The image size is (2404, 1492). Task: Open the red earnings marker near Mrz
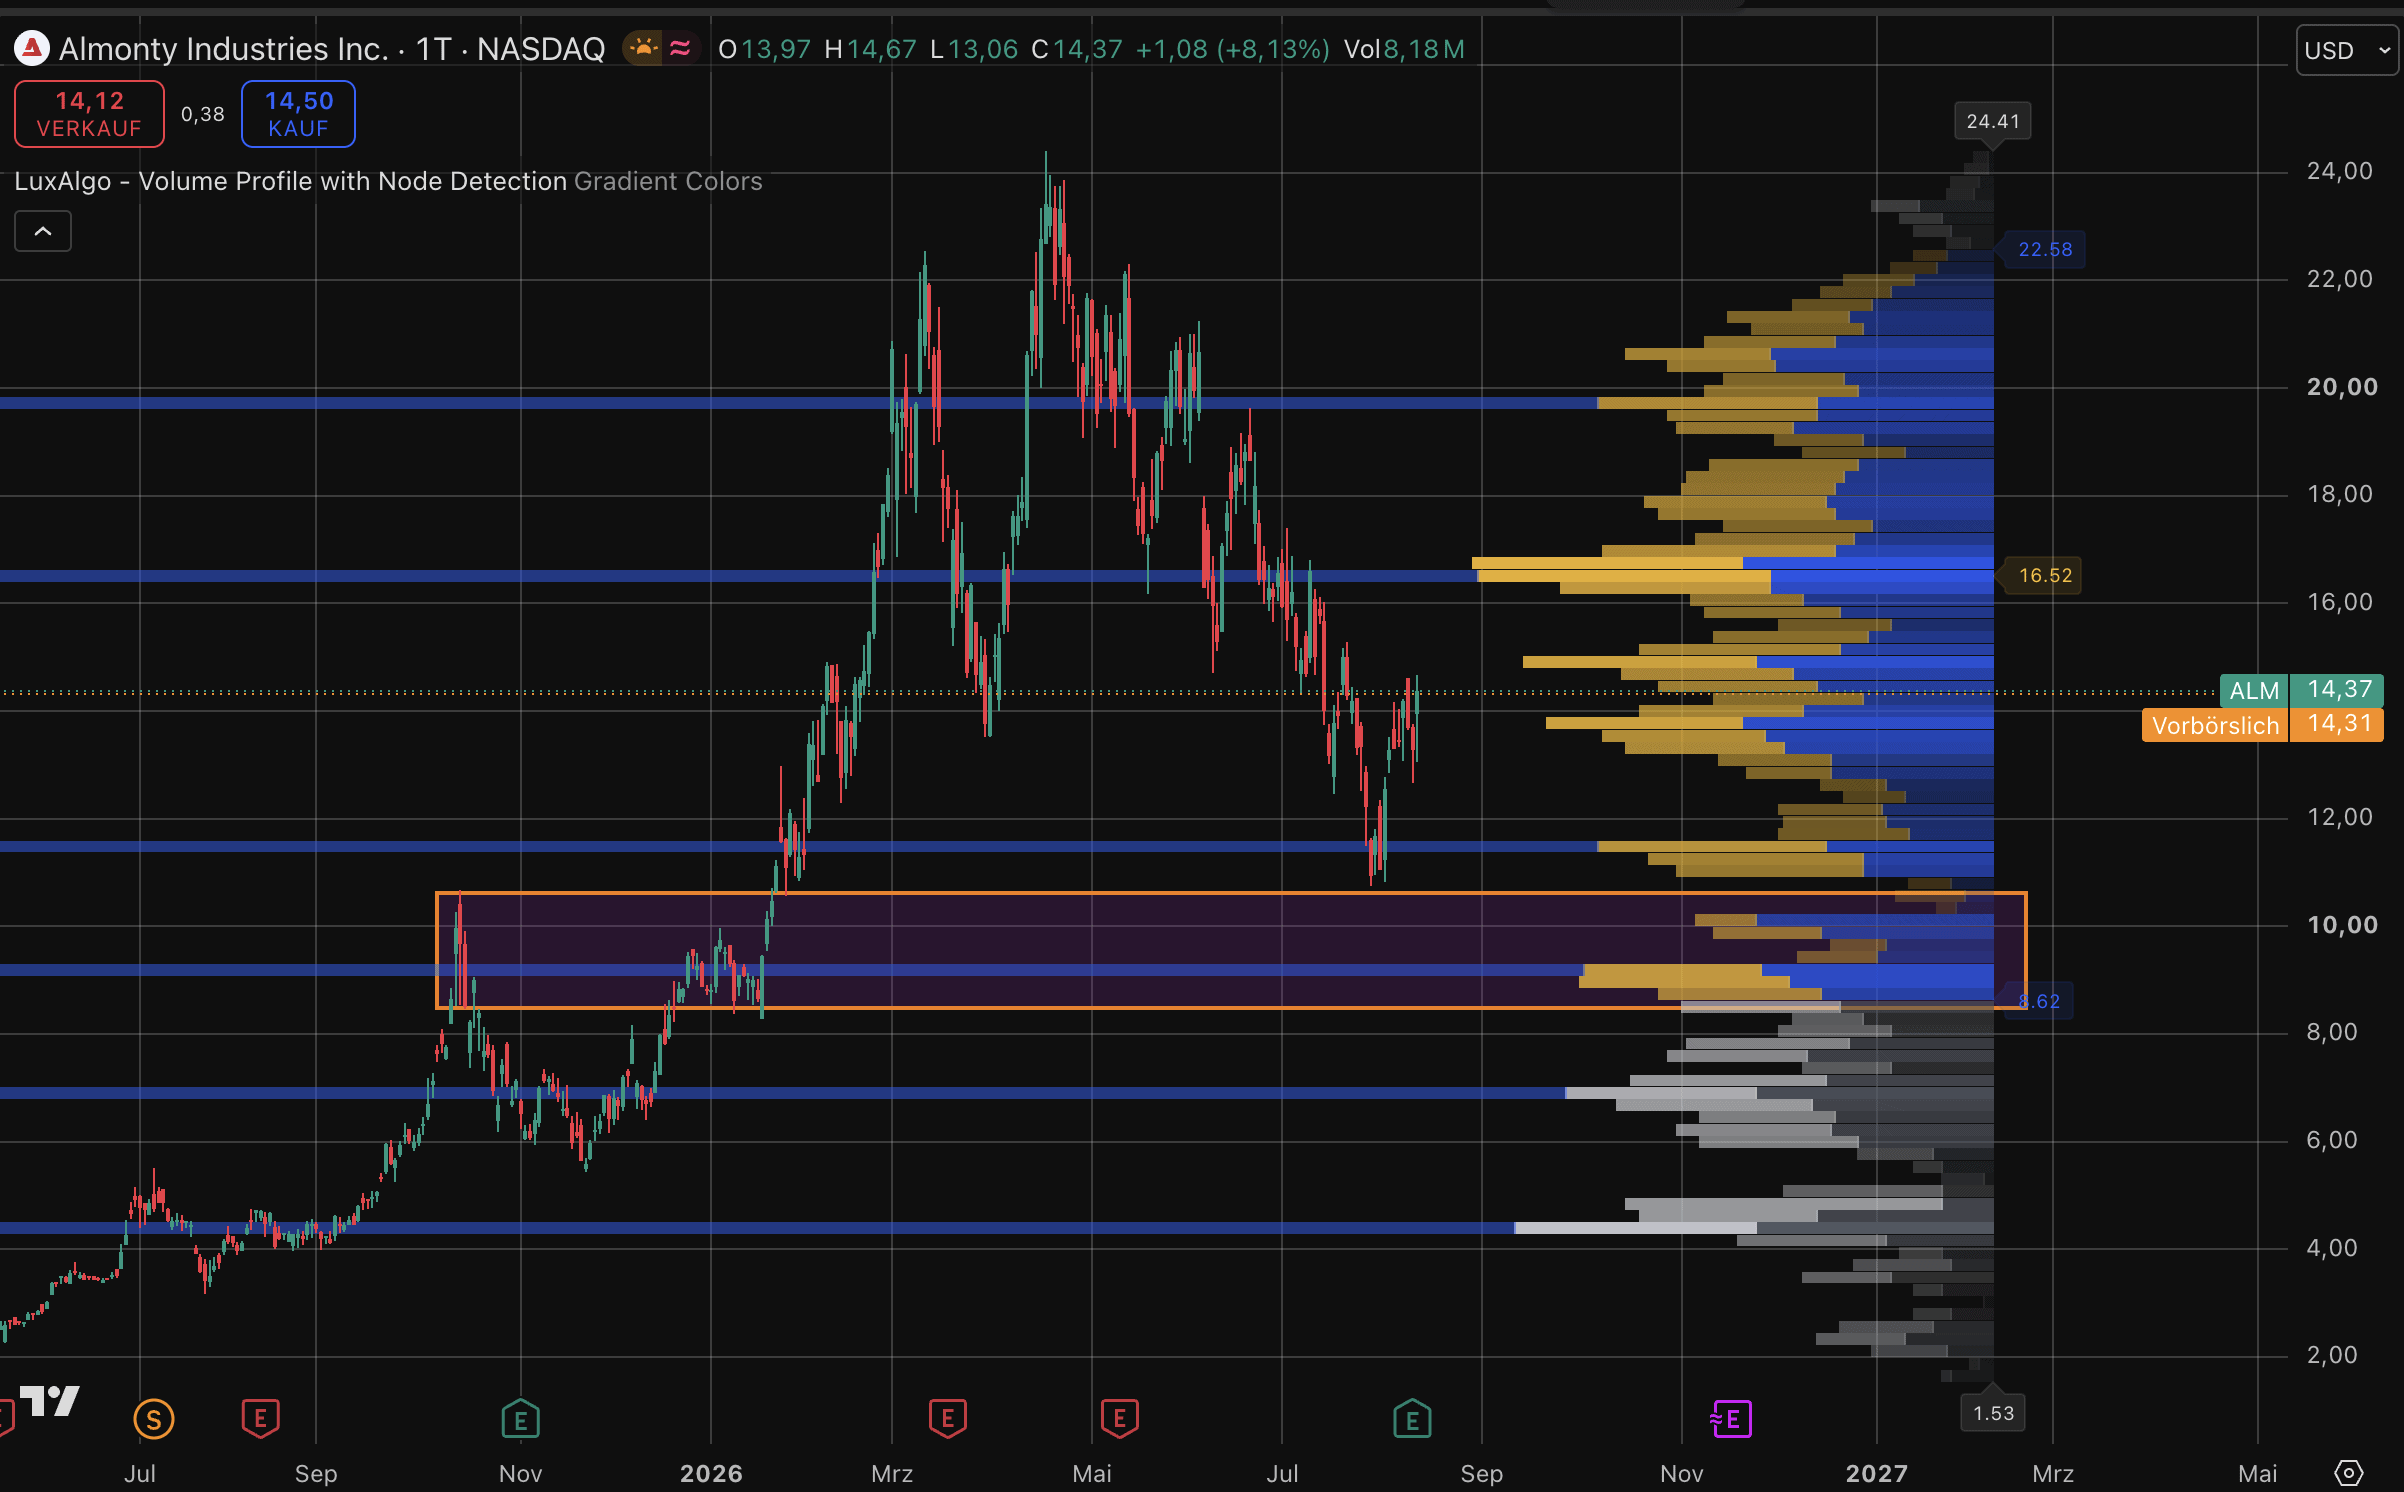(x=948, y=1419)
